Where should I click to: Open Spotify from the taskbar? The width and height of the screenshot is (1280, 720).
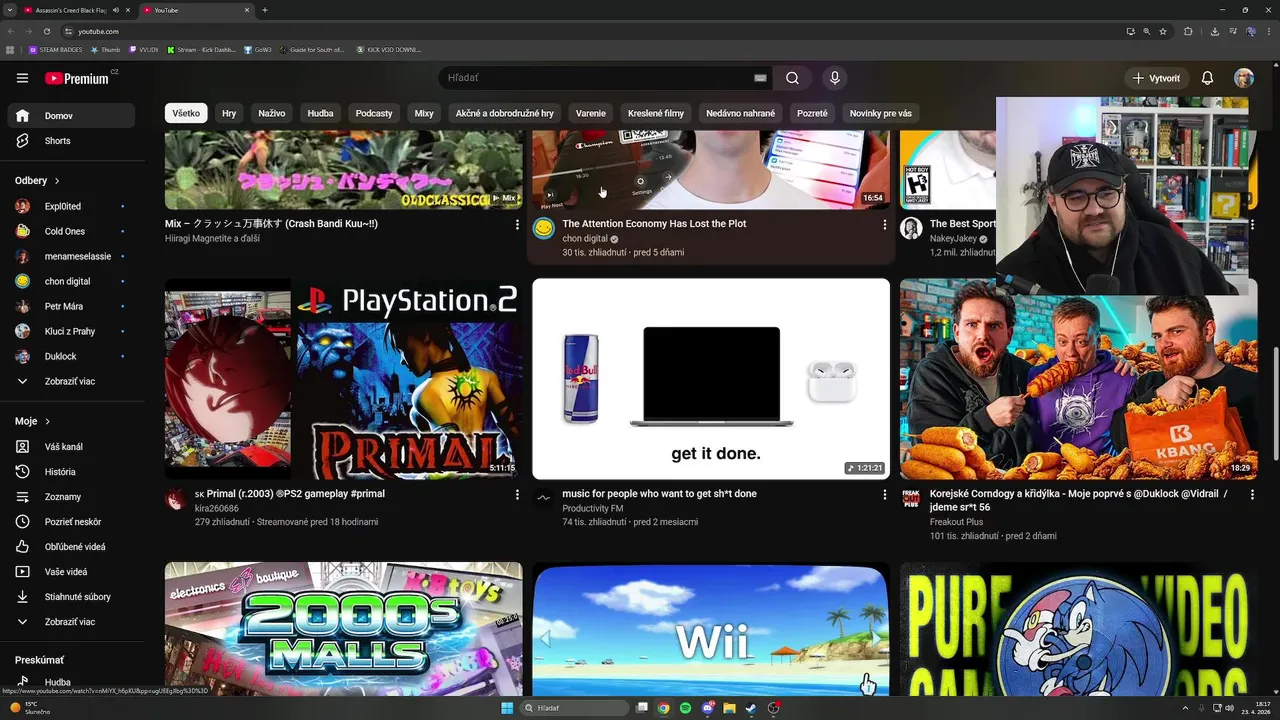pos(685,708)
